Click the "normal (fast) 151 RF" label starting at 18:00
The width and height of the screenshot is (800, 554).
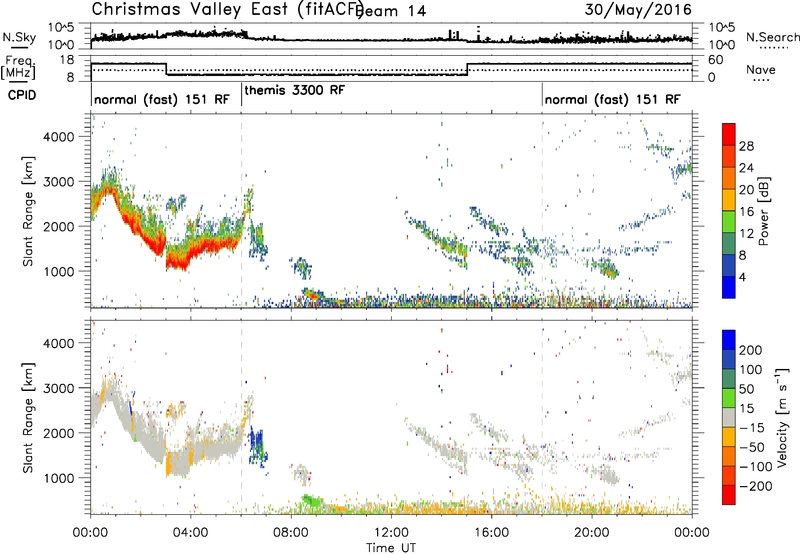[x=612, y=99]
